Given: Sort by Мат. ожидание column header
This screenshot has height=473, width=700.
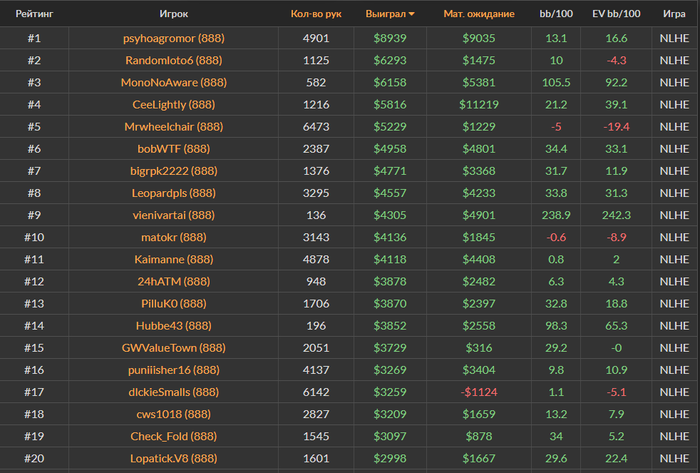Looking at the screenshot, I should click(479, 15).
